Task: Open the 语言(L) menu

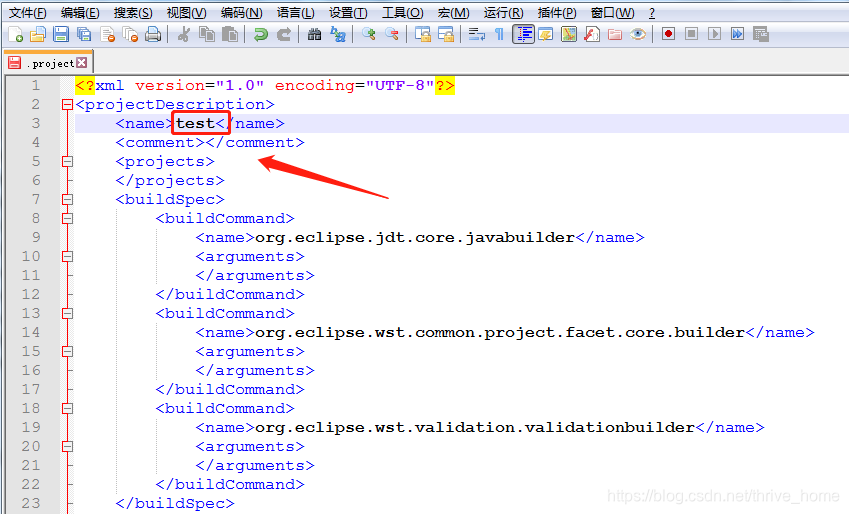Action: (295, 12)
